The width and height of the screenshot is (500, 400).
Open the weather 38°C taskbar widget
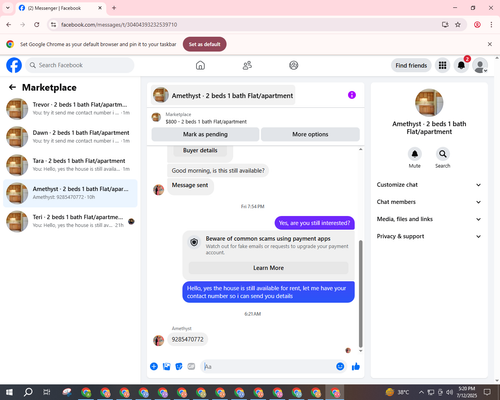click(x=397, y=392)
